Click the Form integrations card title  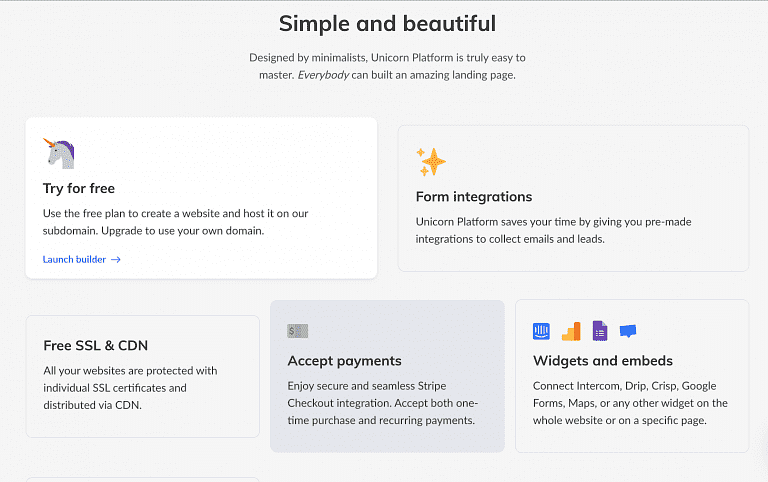tap(474, 196)
